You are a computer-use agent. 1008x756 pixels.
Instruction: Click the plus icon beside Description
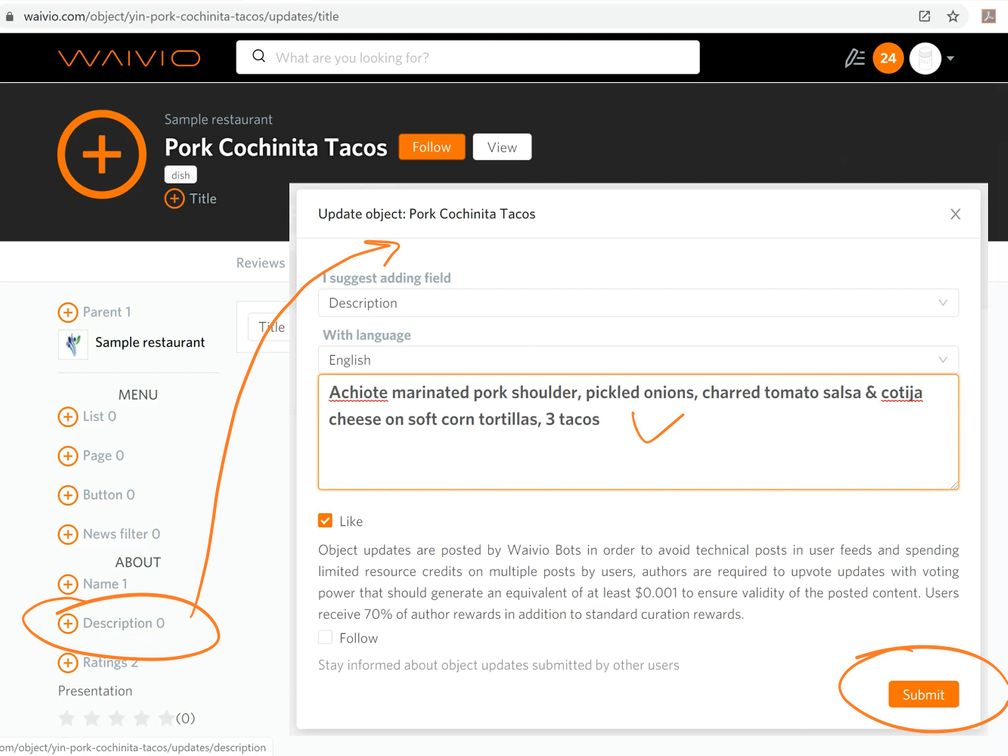67,624
